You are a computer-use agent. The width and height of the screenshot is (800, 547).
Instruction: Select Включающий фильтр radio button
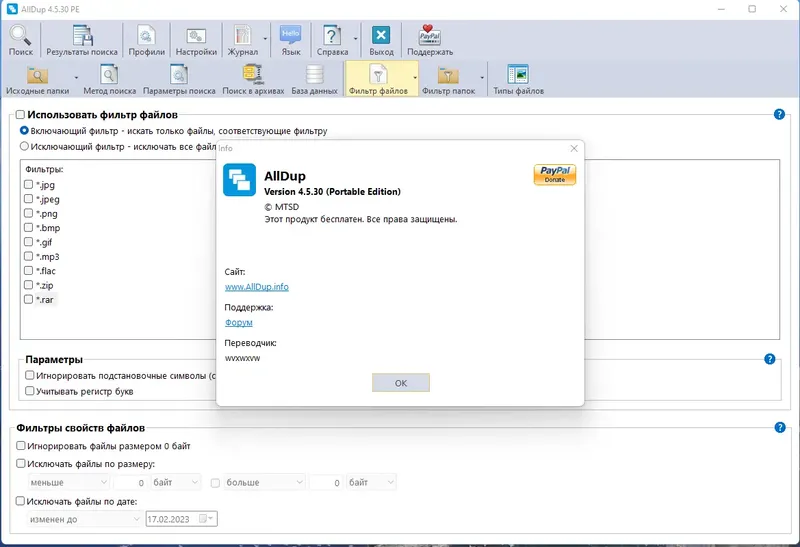click(x=24, y=131)
